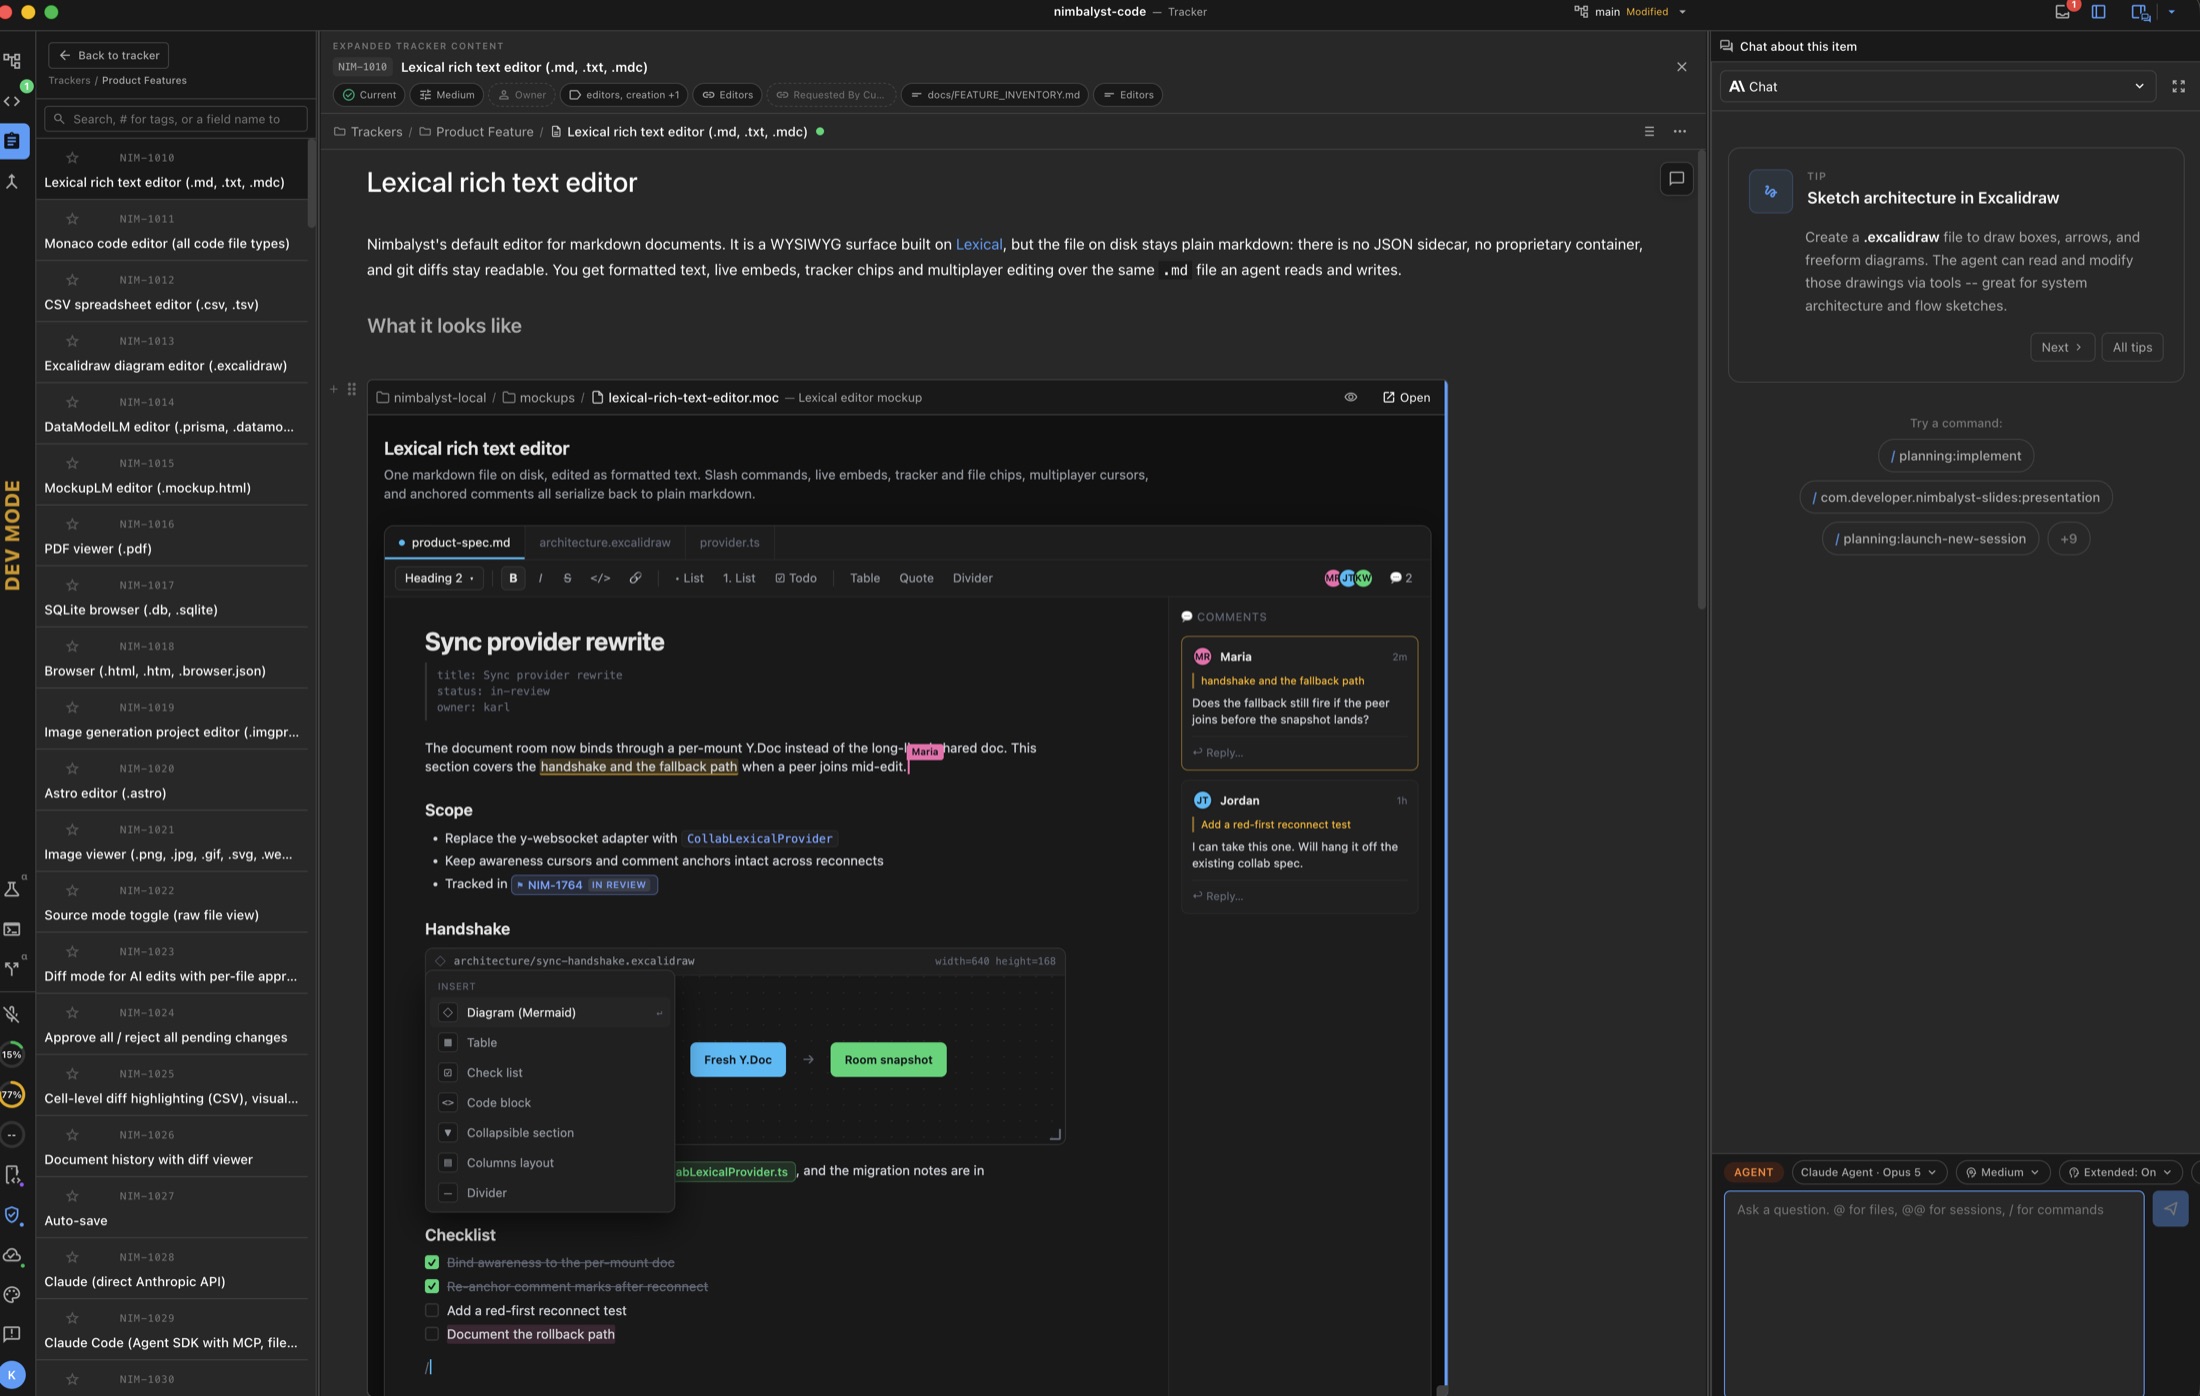Click the muted microphone icon

pos(12,1014)
